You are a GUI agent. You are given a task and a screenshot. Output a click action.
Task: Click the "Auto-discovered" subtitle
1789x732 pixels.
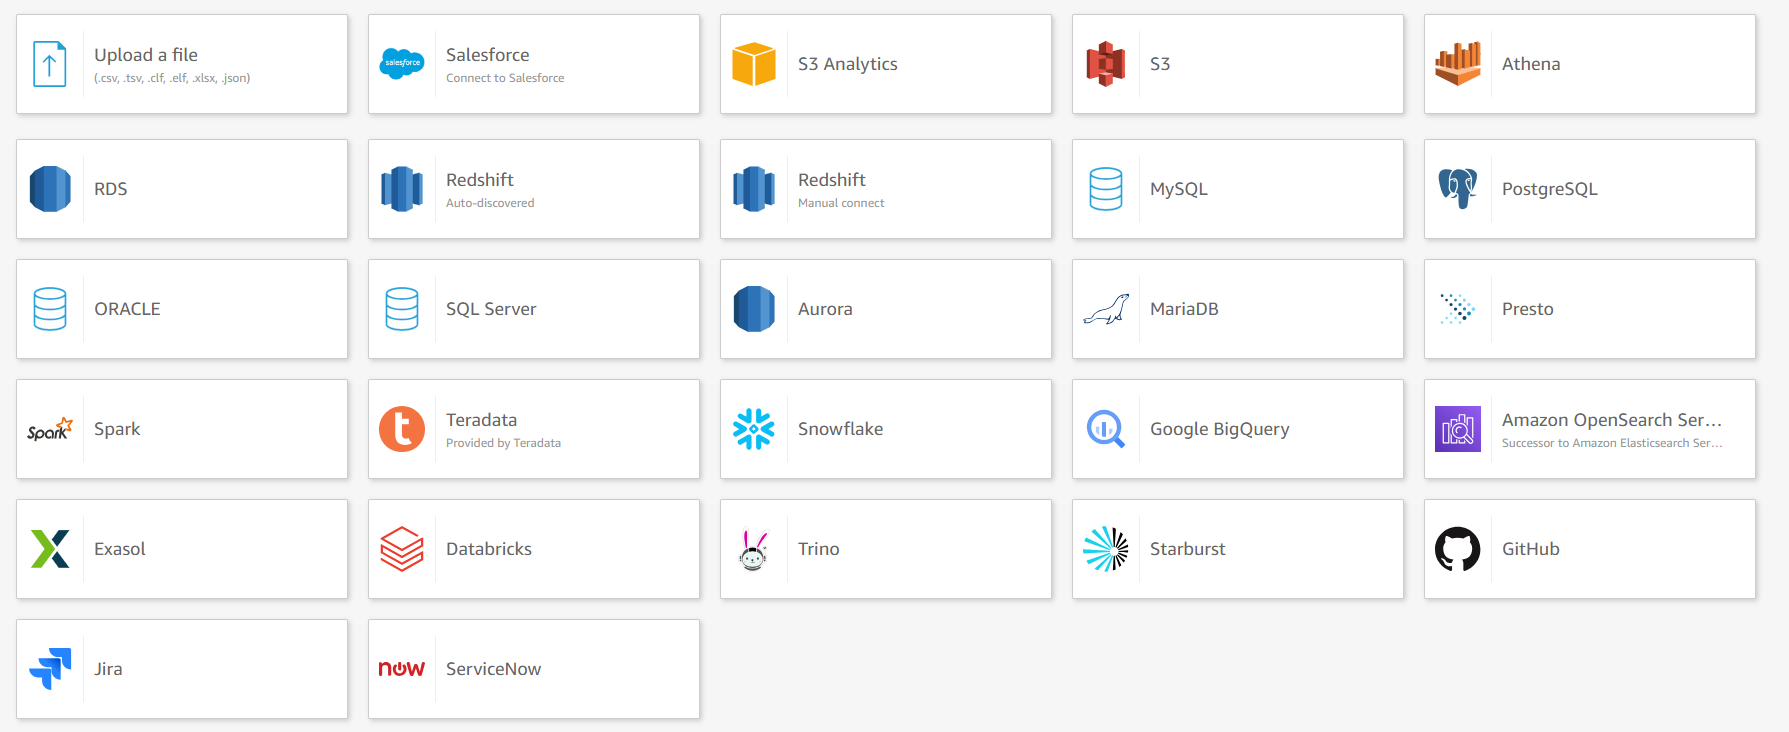(x=490, y=203)
